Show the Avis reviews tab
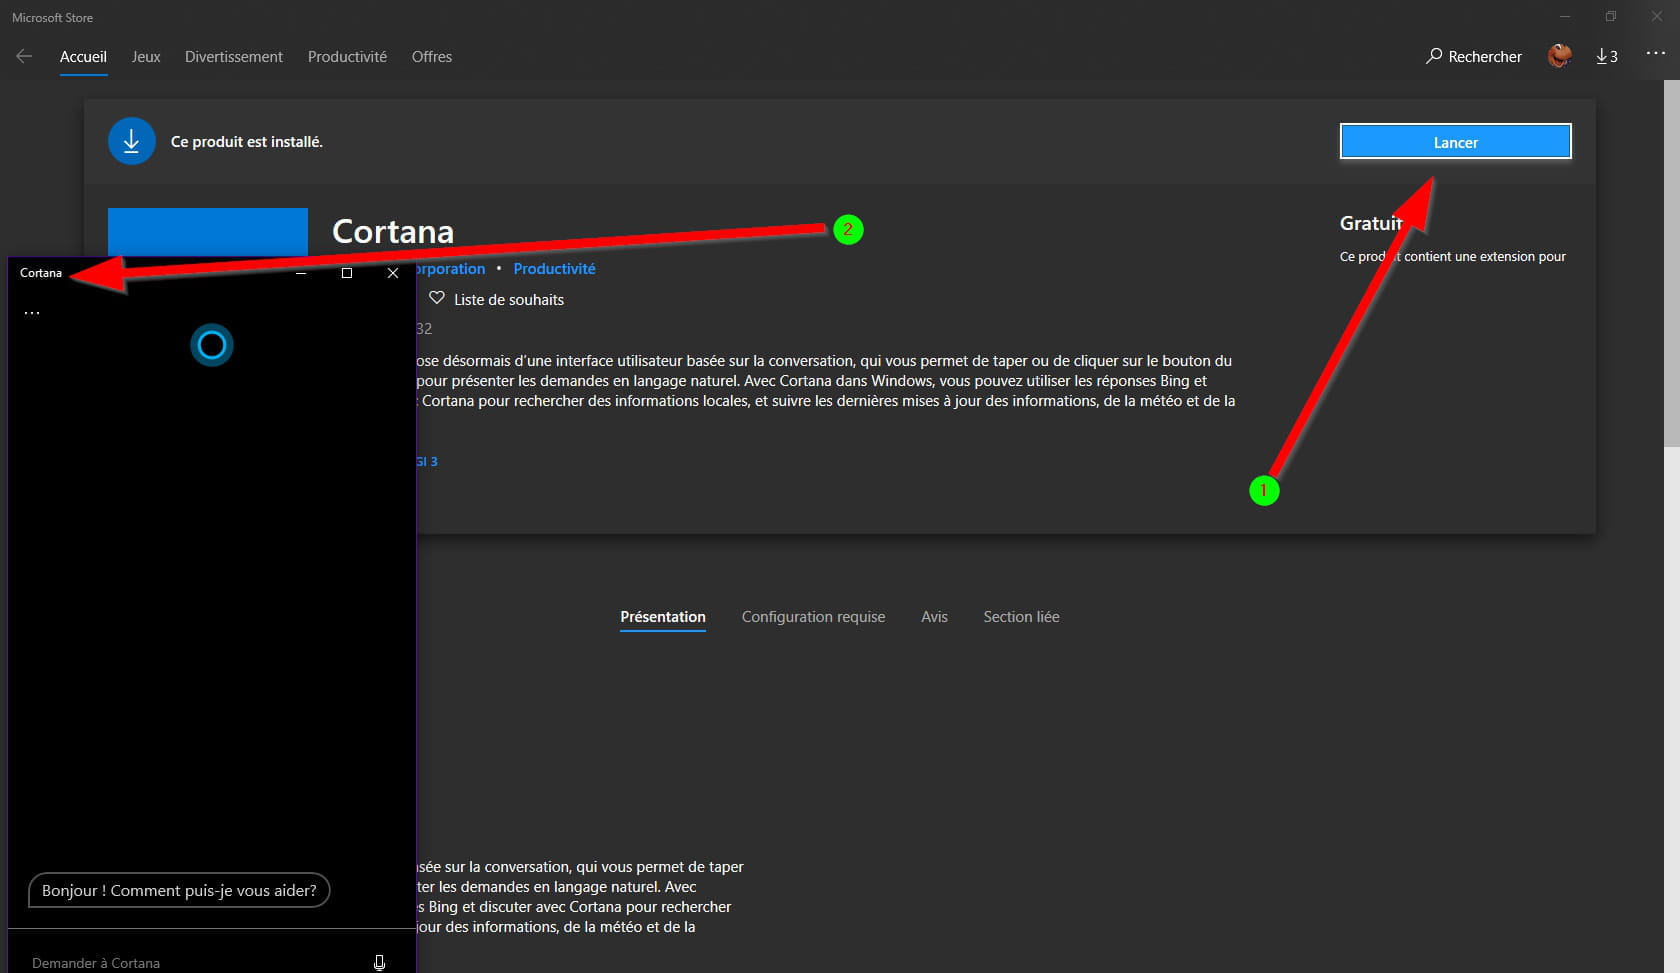 click(x=934, y=617)
